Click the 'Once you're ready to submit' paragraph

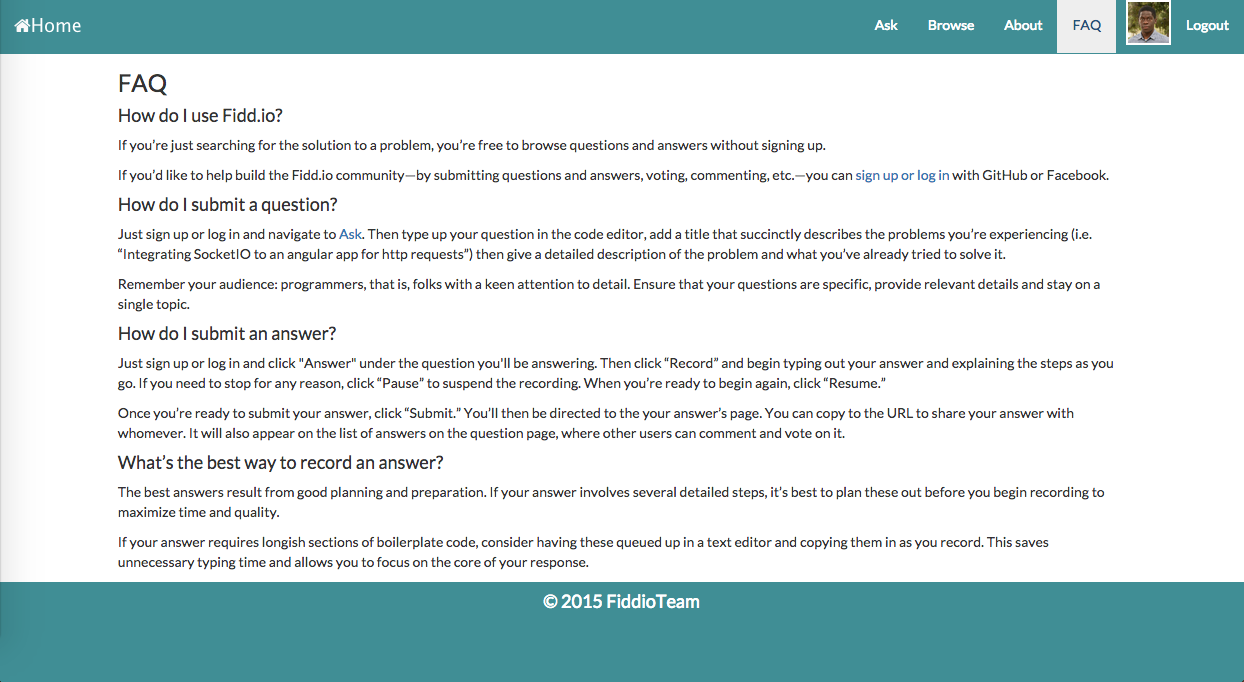596,423
